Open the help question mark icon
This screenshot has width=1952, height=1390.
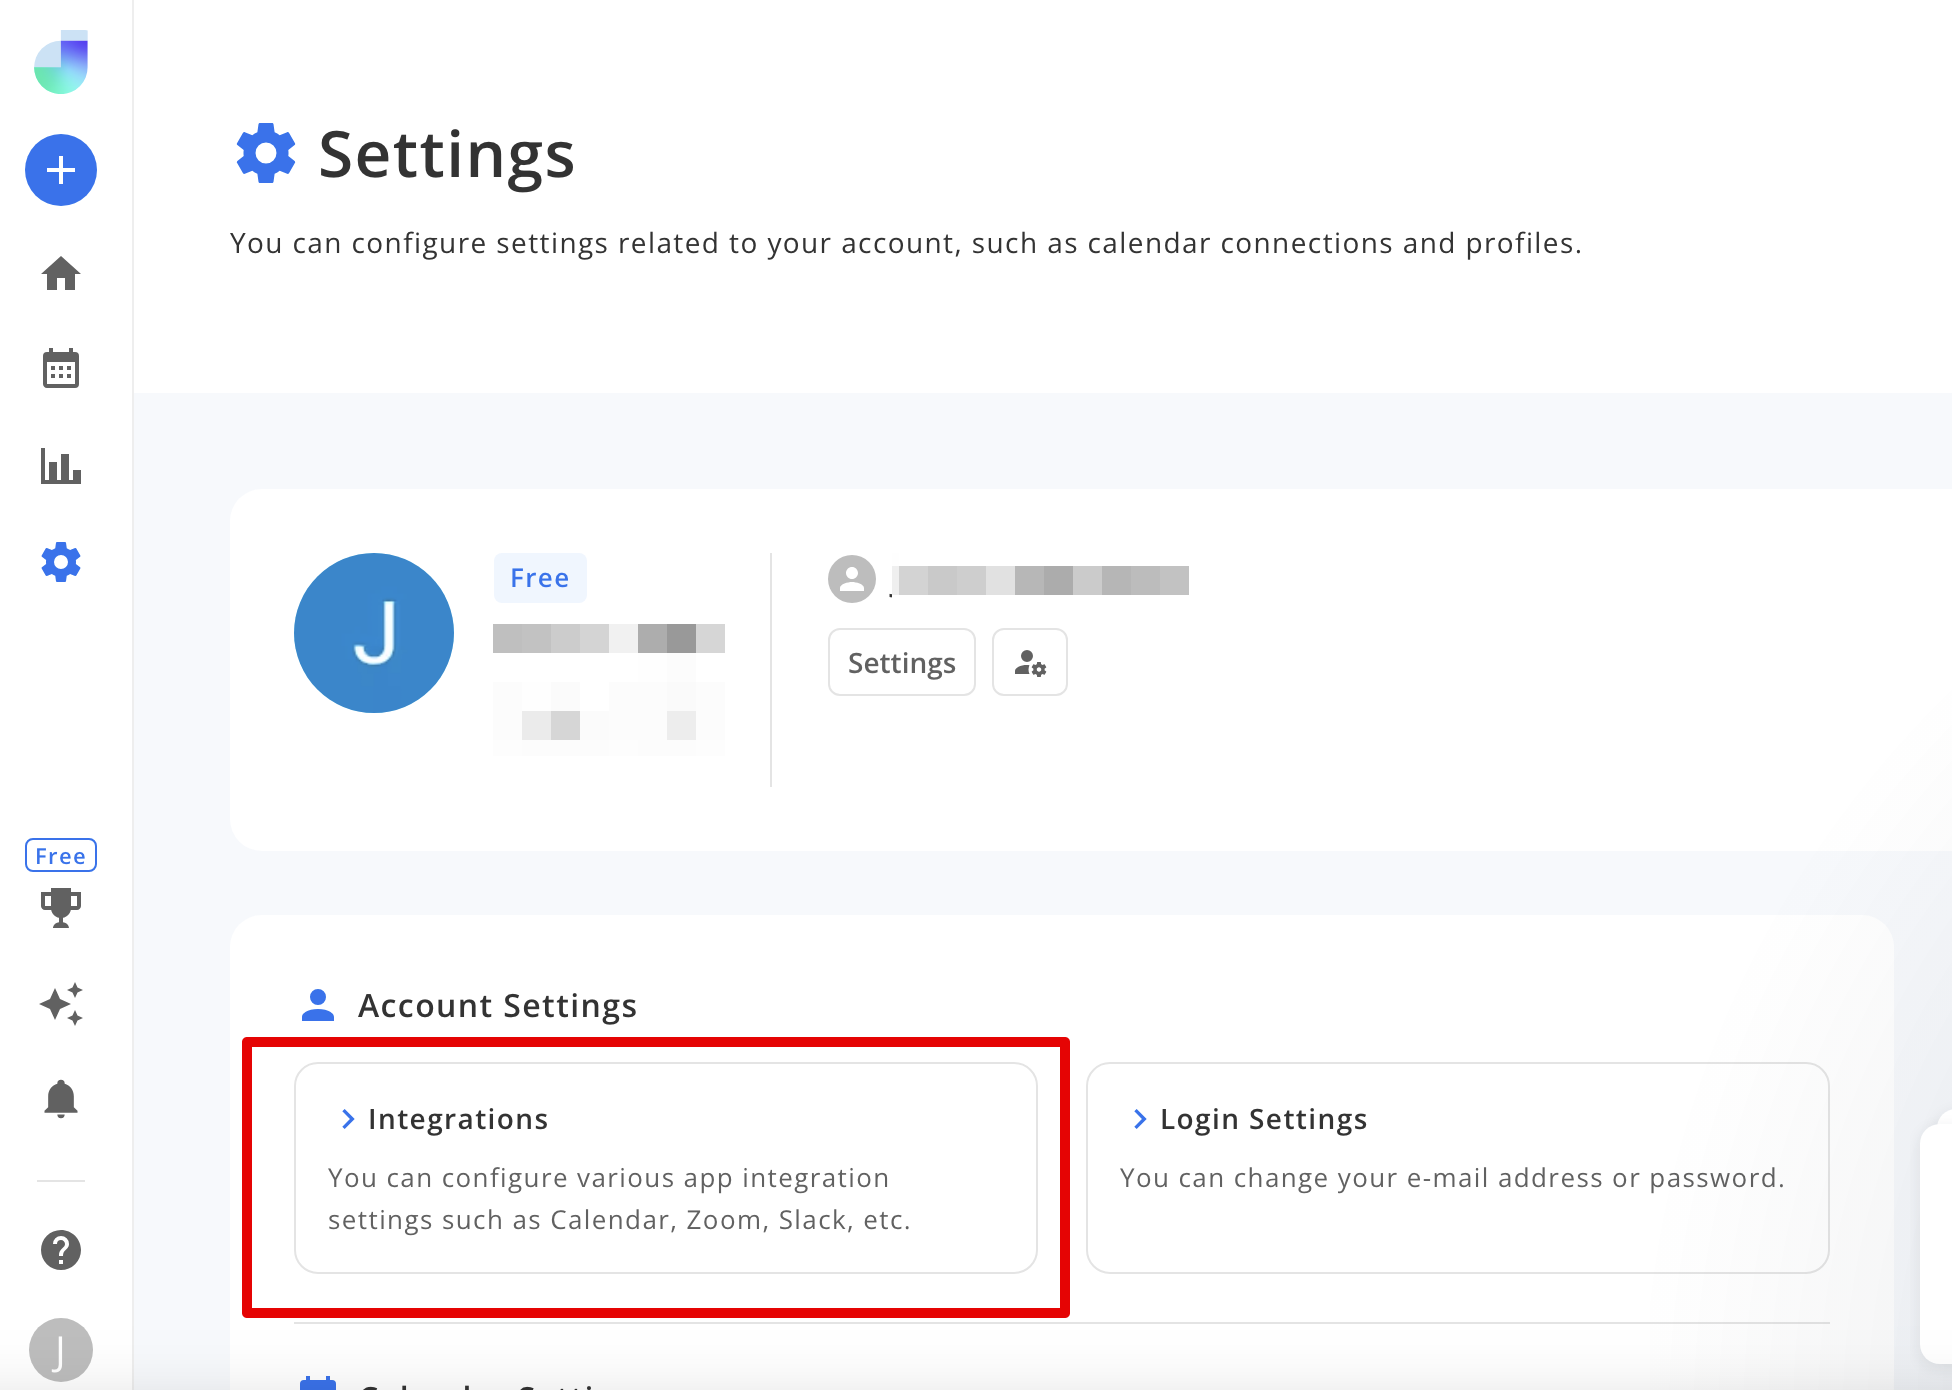tap(61, 1250)
